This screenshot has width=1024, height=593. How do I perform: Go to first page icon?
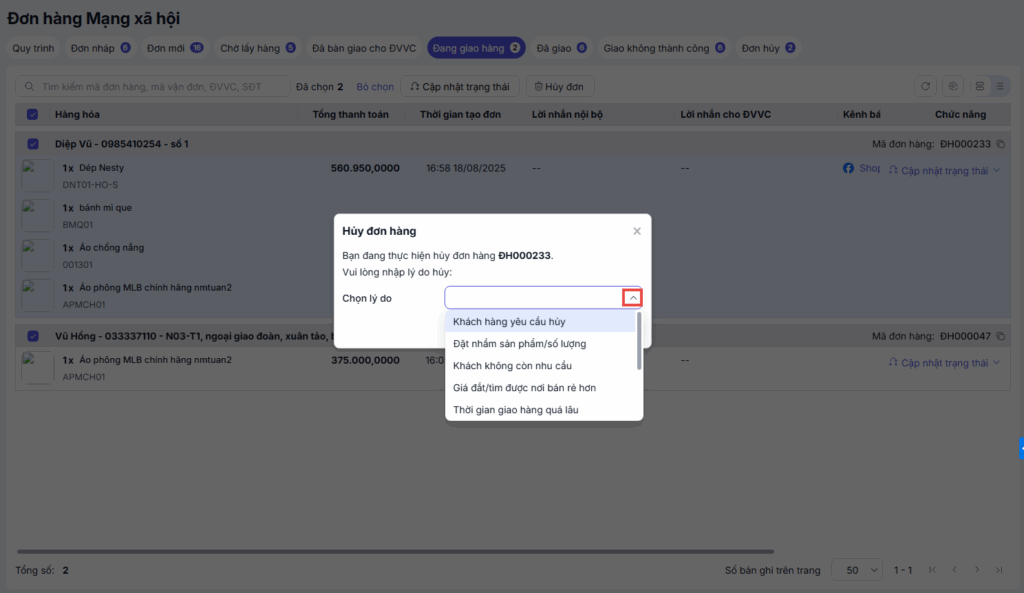(933, 570)
